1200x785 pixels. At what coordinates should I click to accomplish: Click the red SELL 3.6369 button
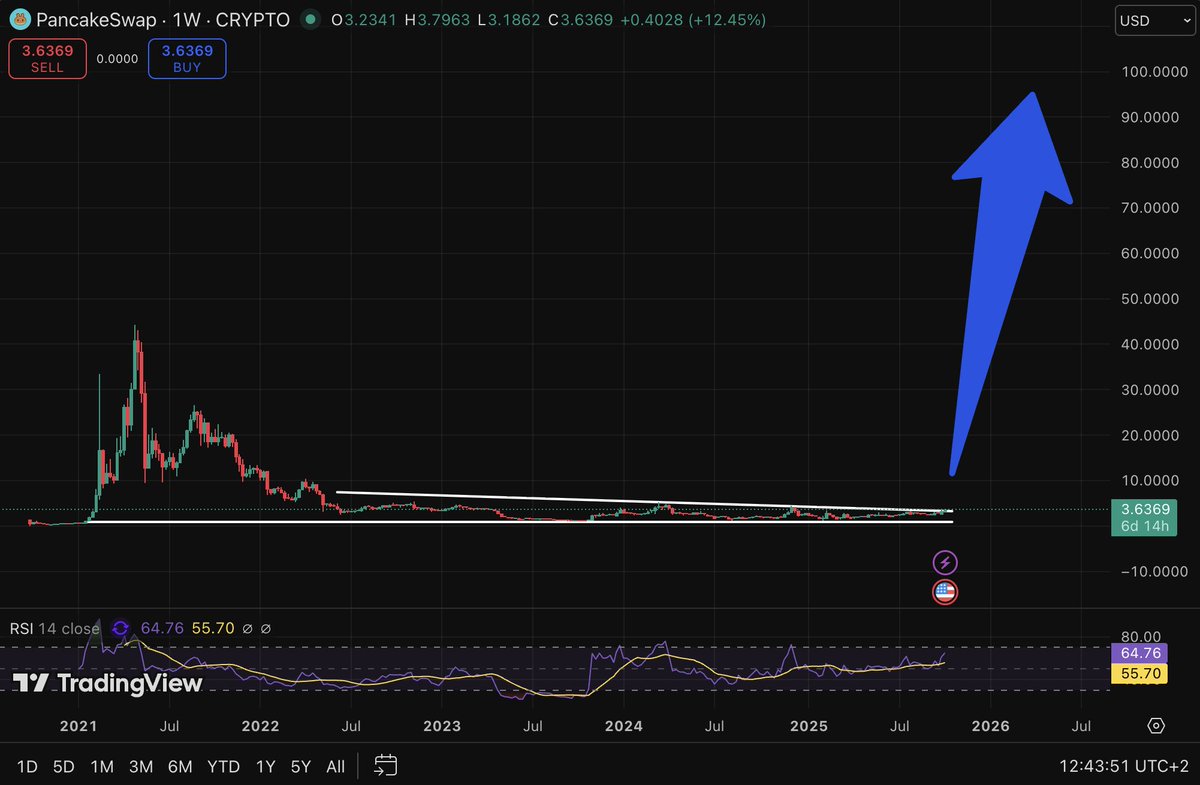(47, 59)
